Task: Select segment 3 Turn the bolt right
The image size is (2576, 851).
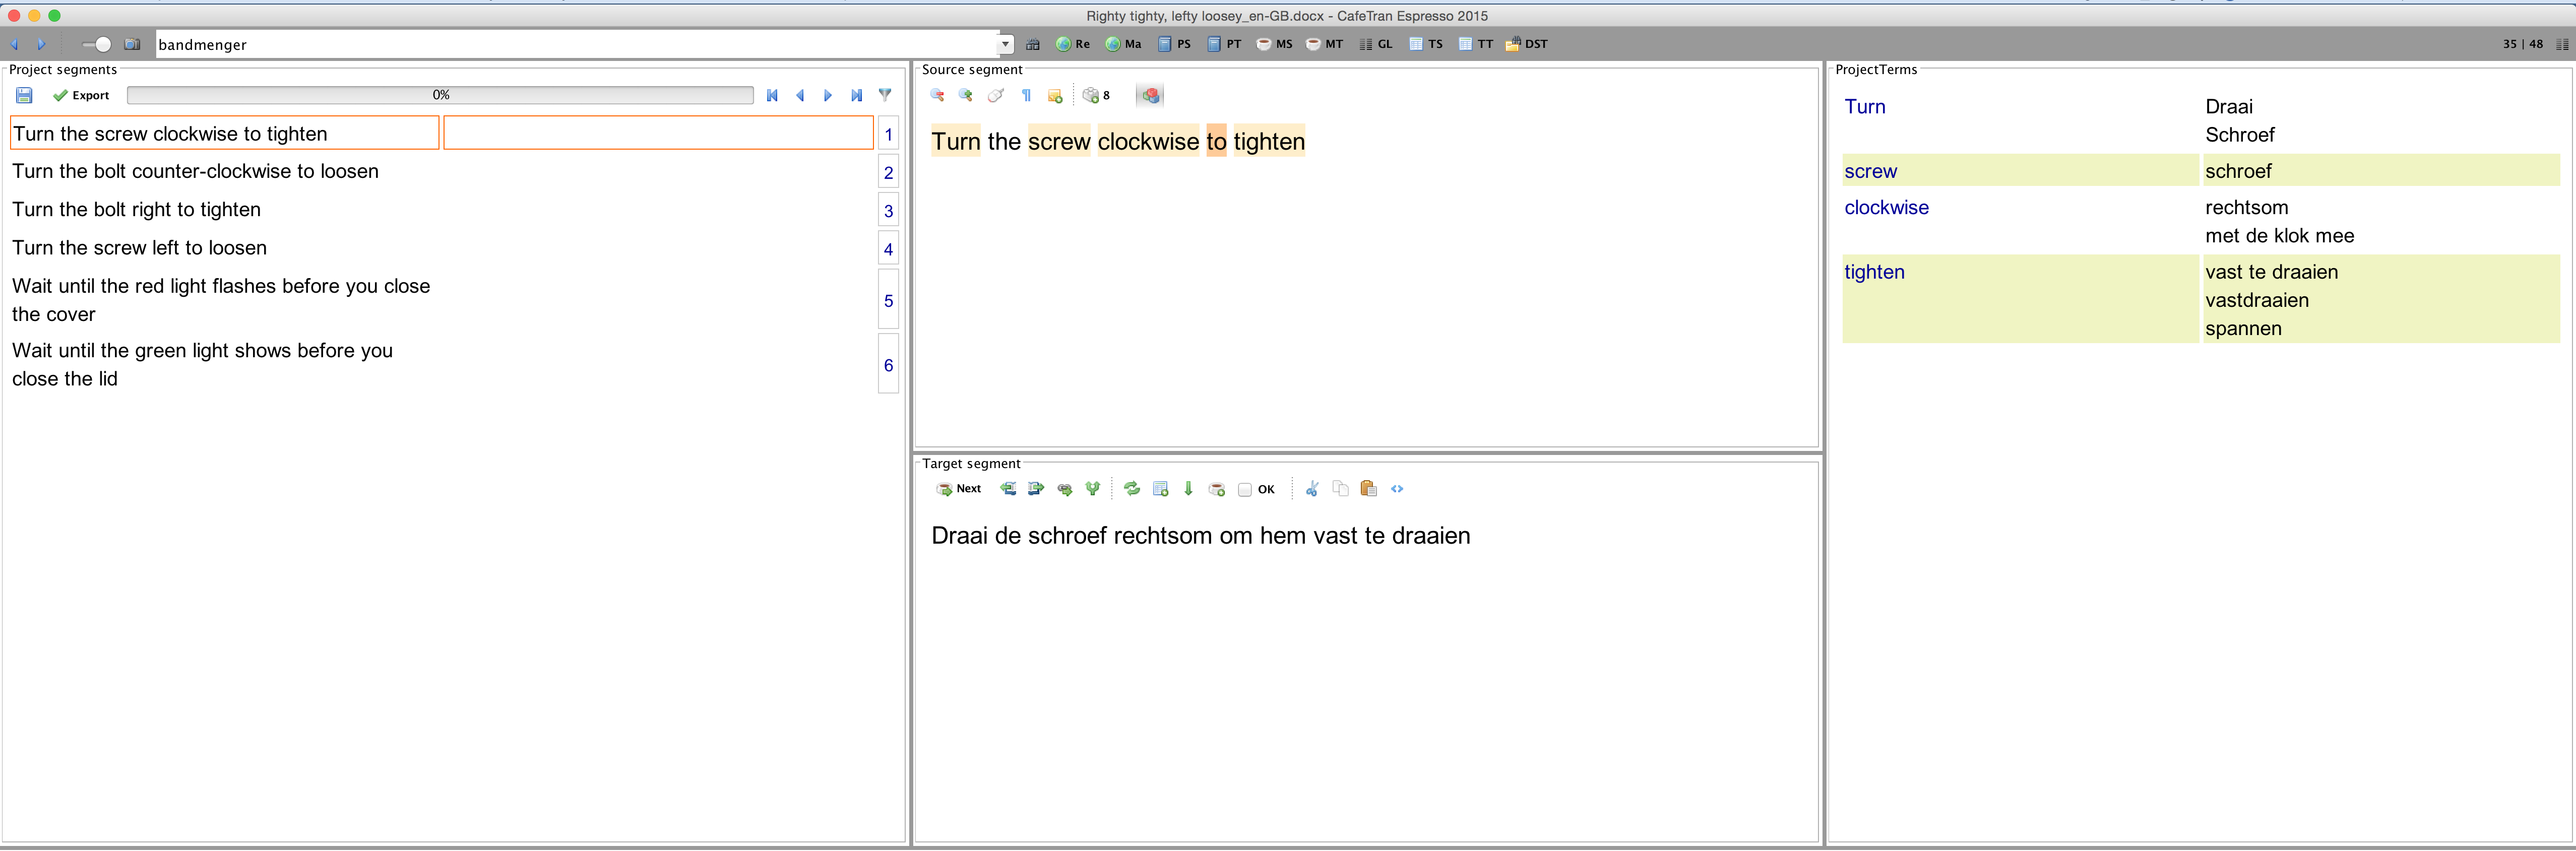Action: pos(136,210)
